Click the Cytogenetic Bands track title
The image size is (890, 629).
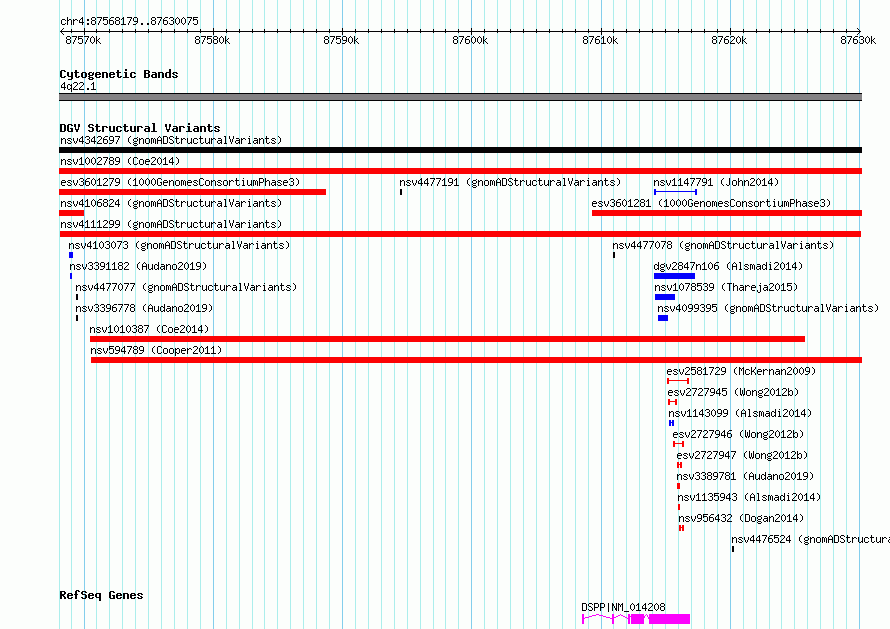pyautogui.click(x=119, y=74)
